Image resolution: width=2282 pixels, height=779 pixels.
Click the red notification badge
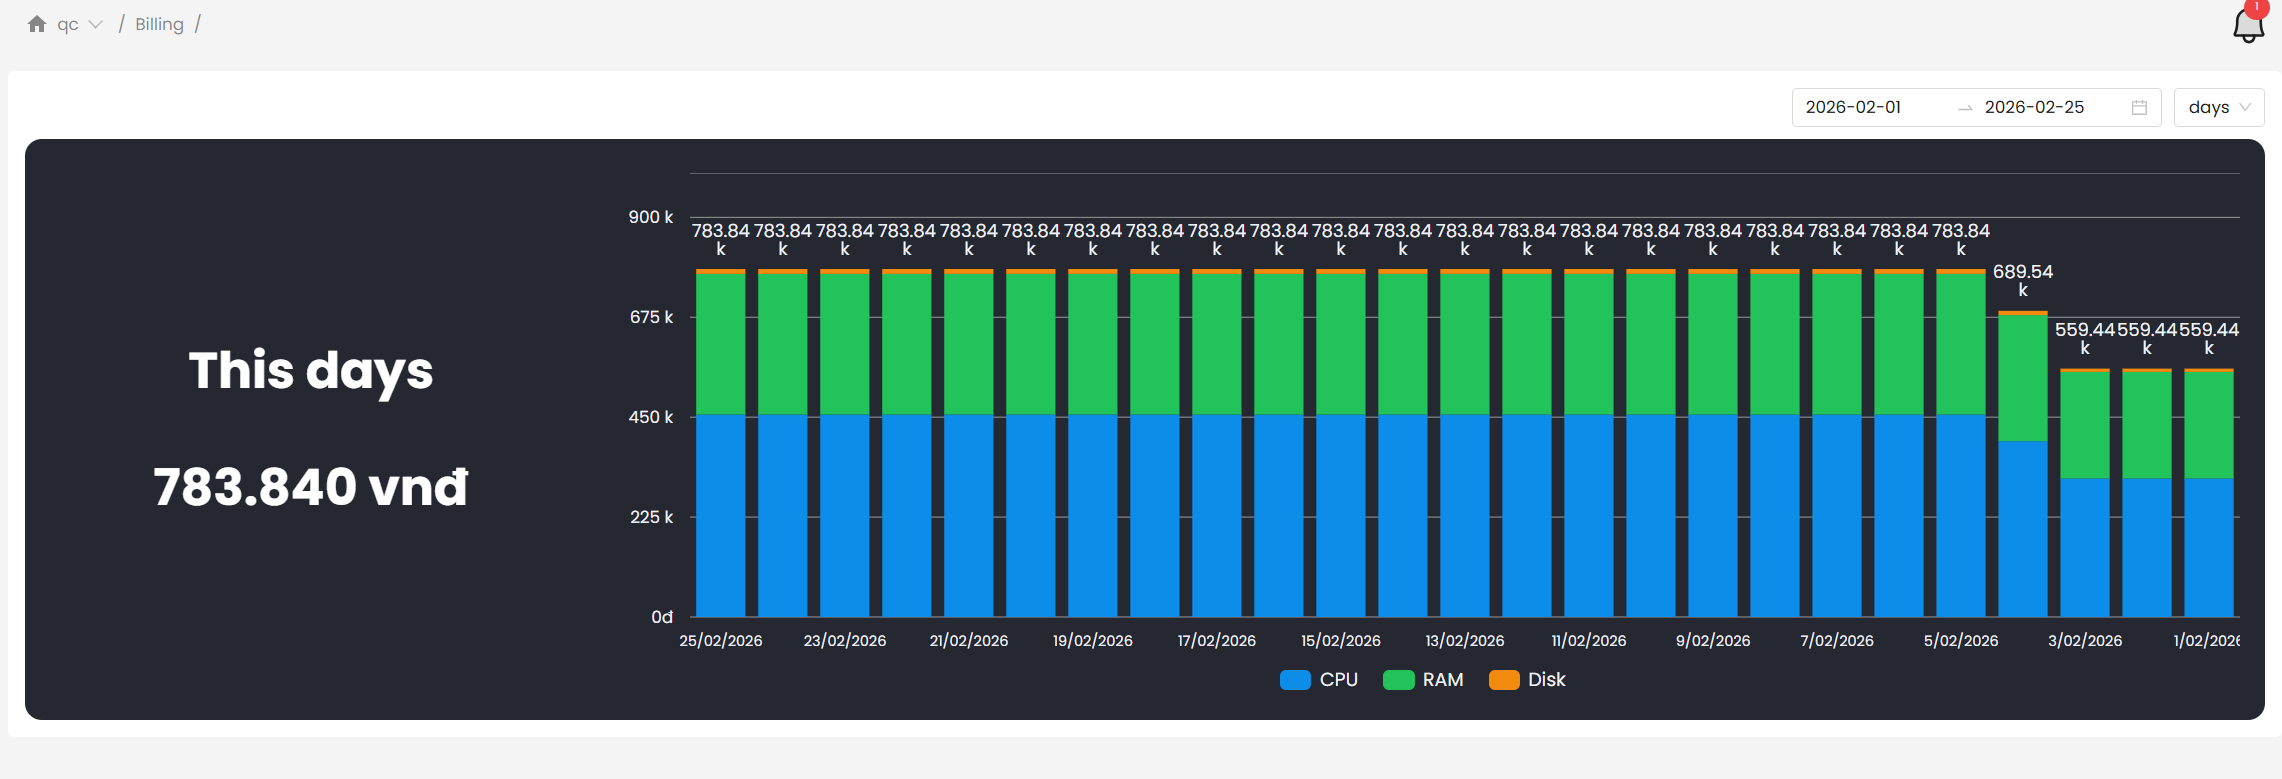pos(2257,7)
